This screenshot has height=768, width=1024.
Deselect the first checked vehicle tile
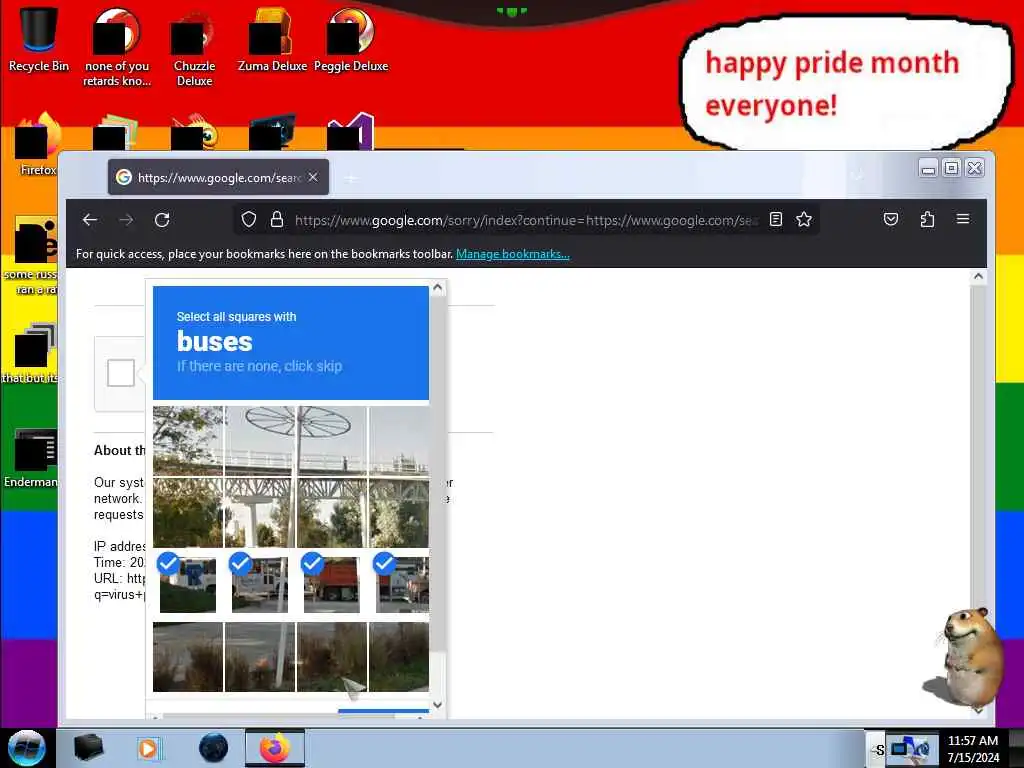[x=188, y=584]
